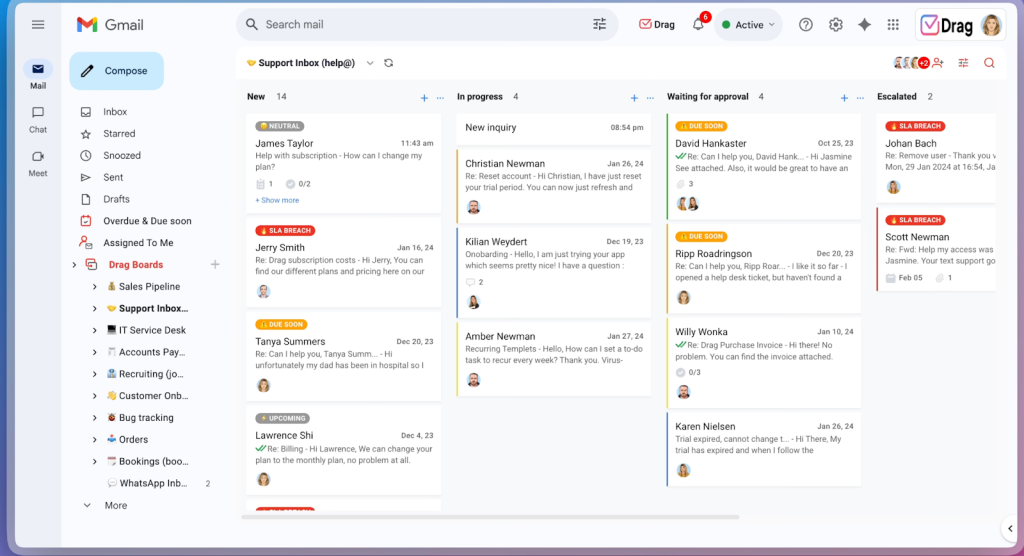Refresh the Support Inbox board
Image resolution: width=1024 pixels, height=556 pixels.
389,63
